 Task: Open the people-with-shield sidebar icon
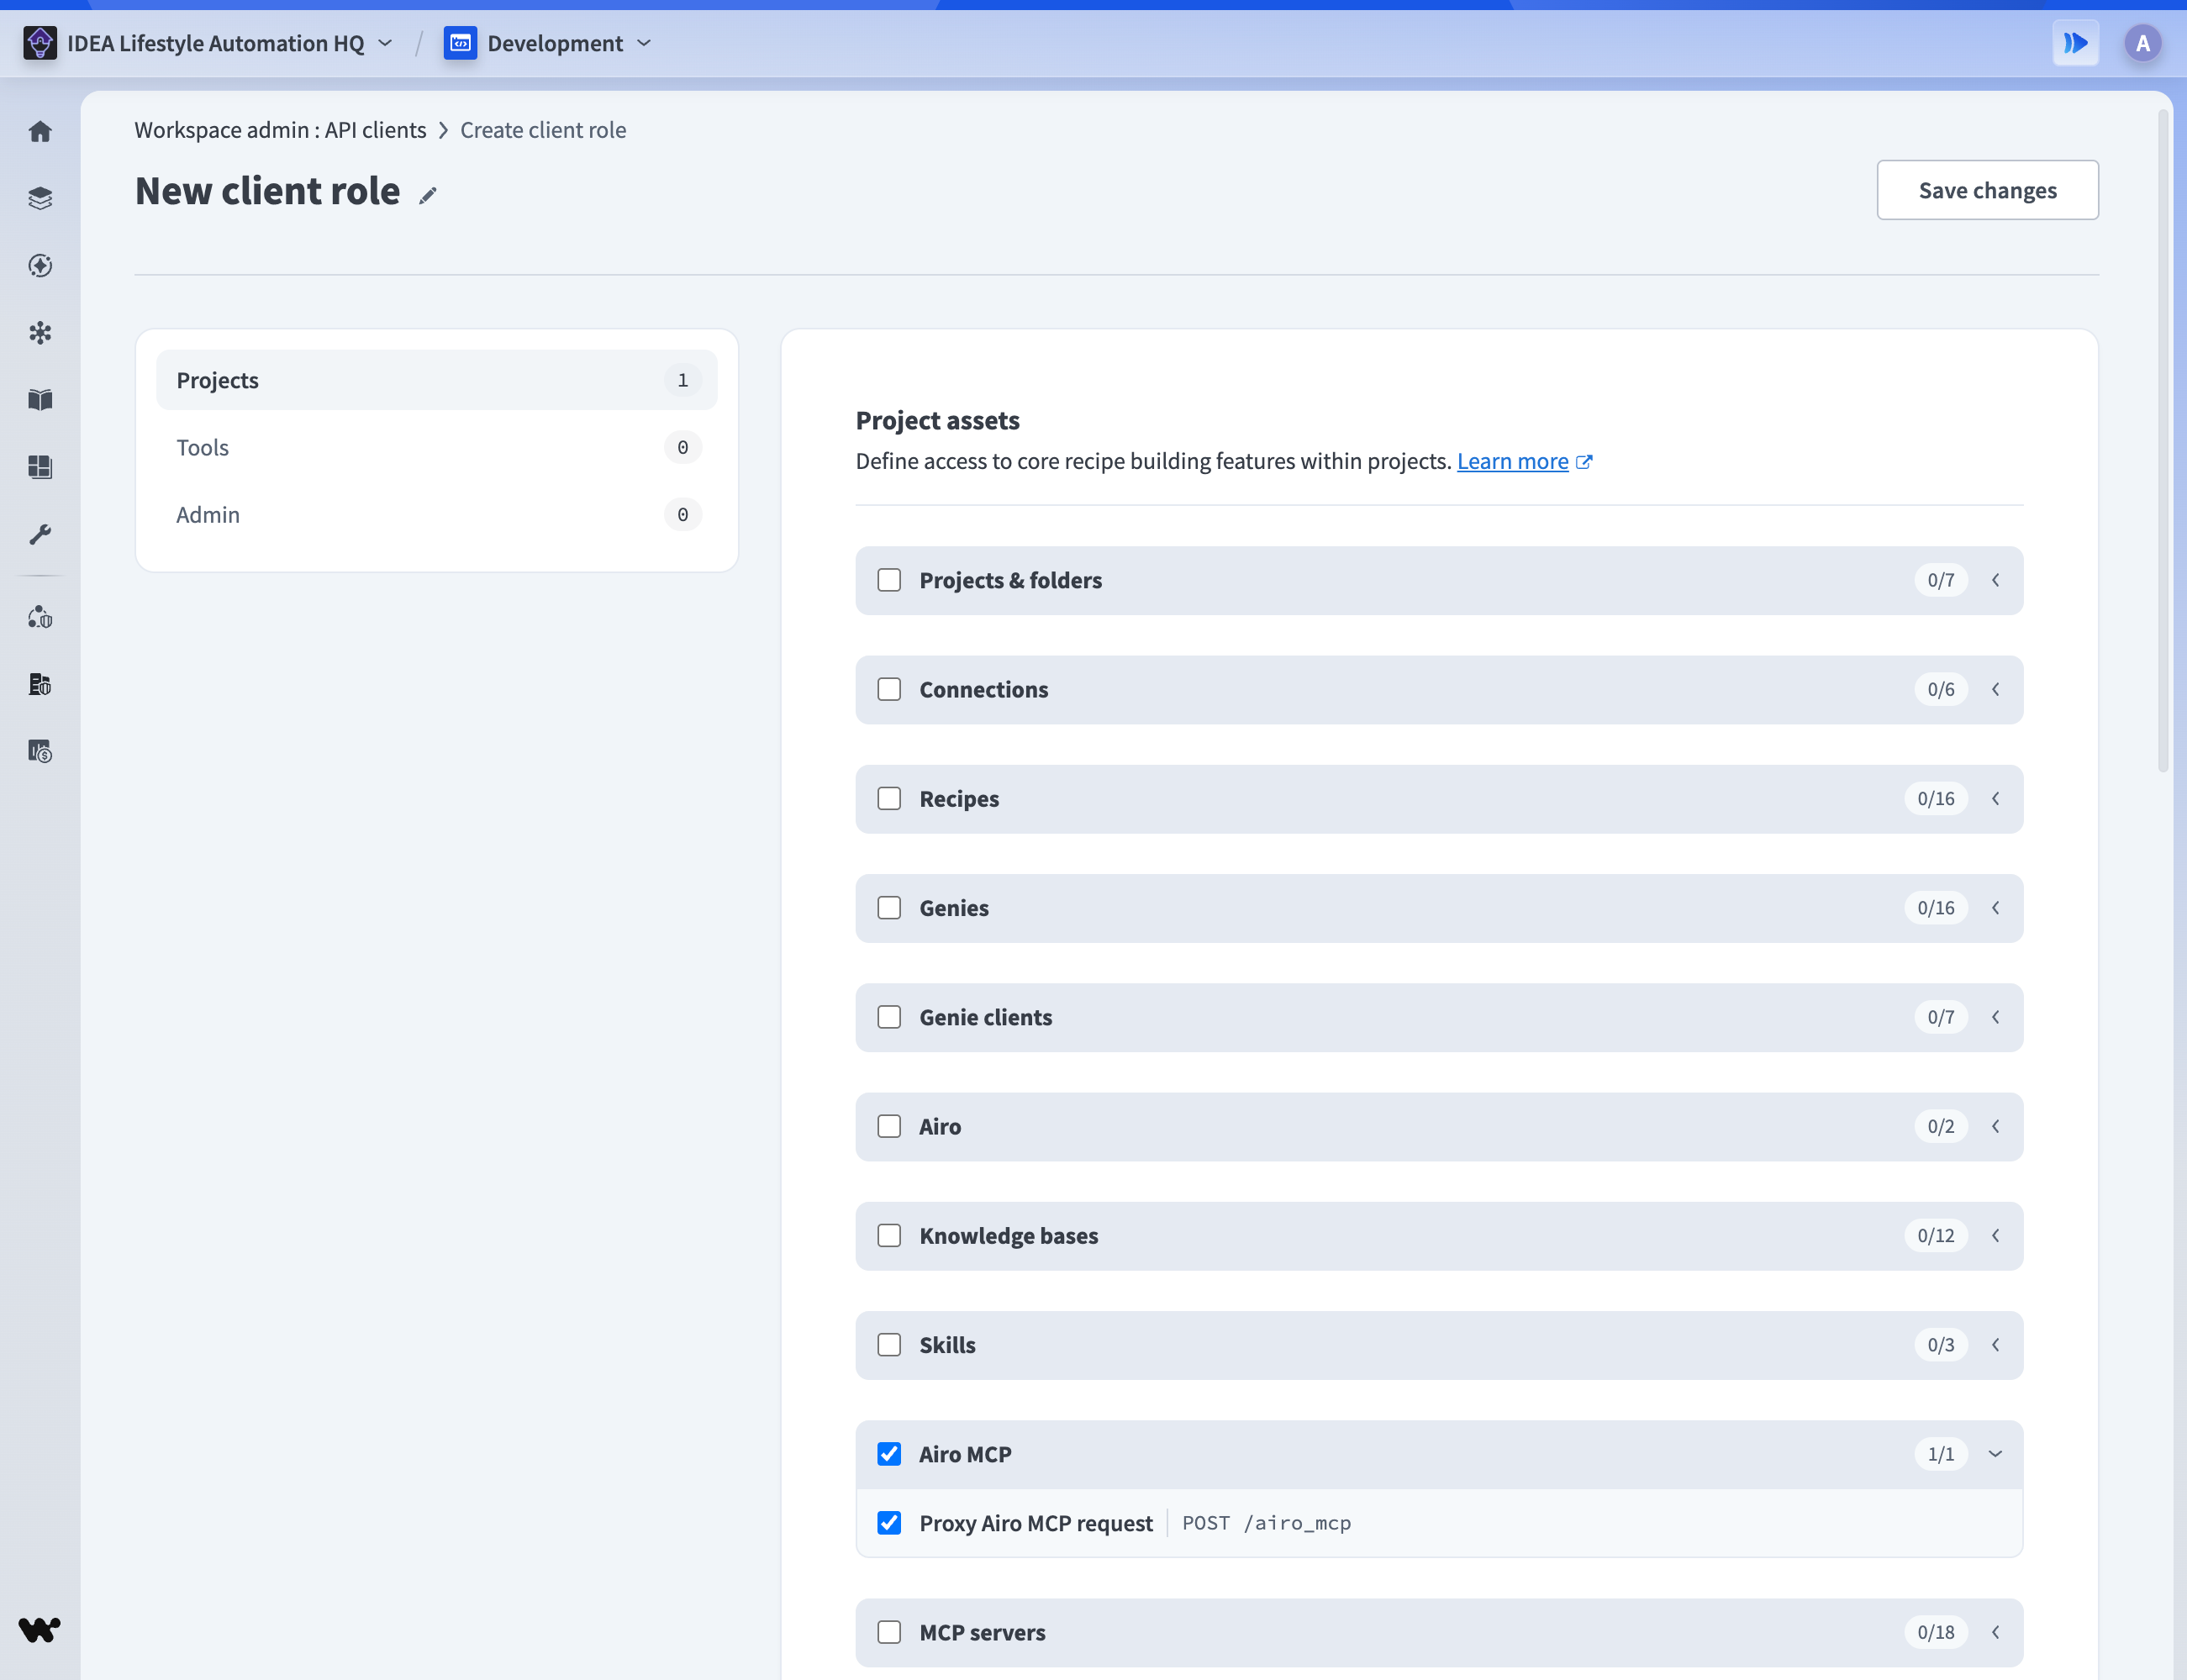(40, 617)
